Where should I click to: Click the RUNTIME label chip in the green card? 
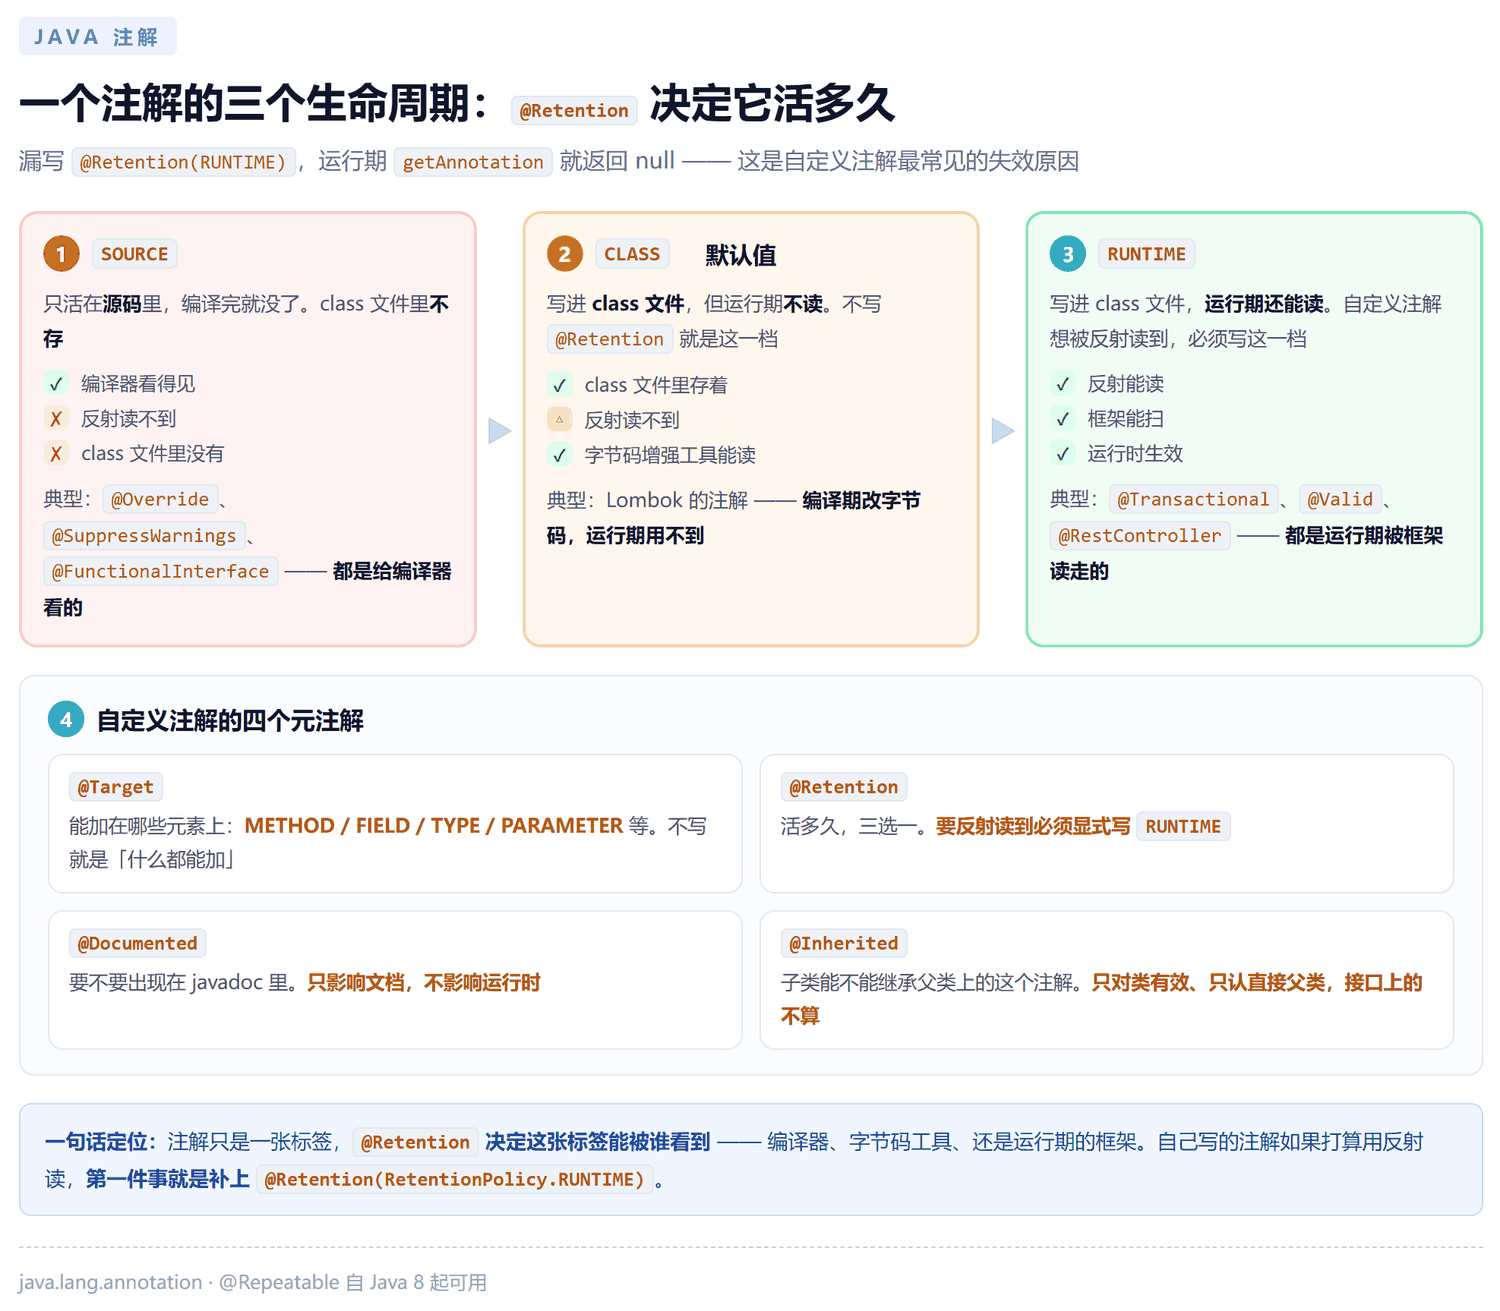(1146, 254)
